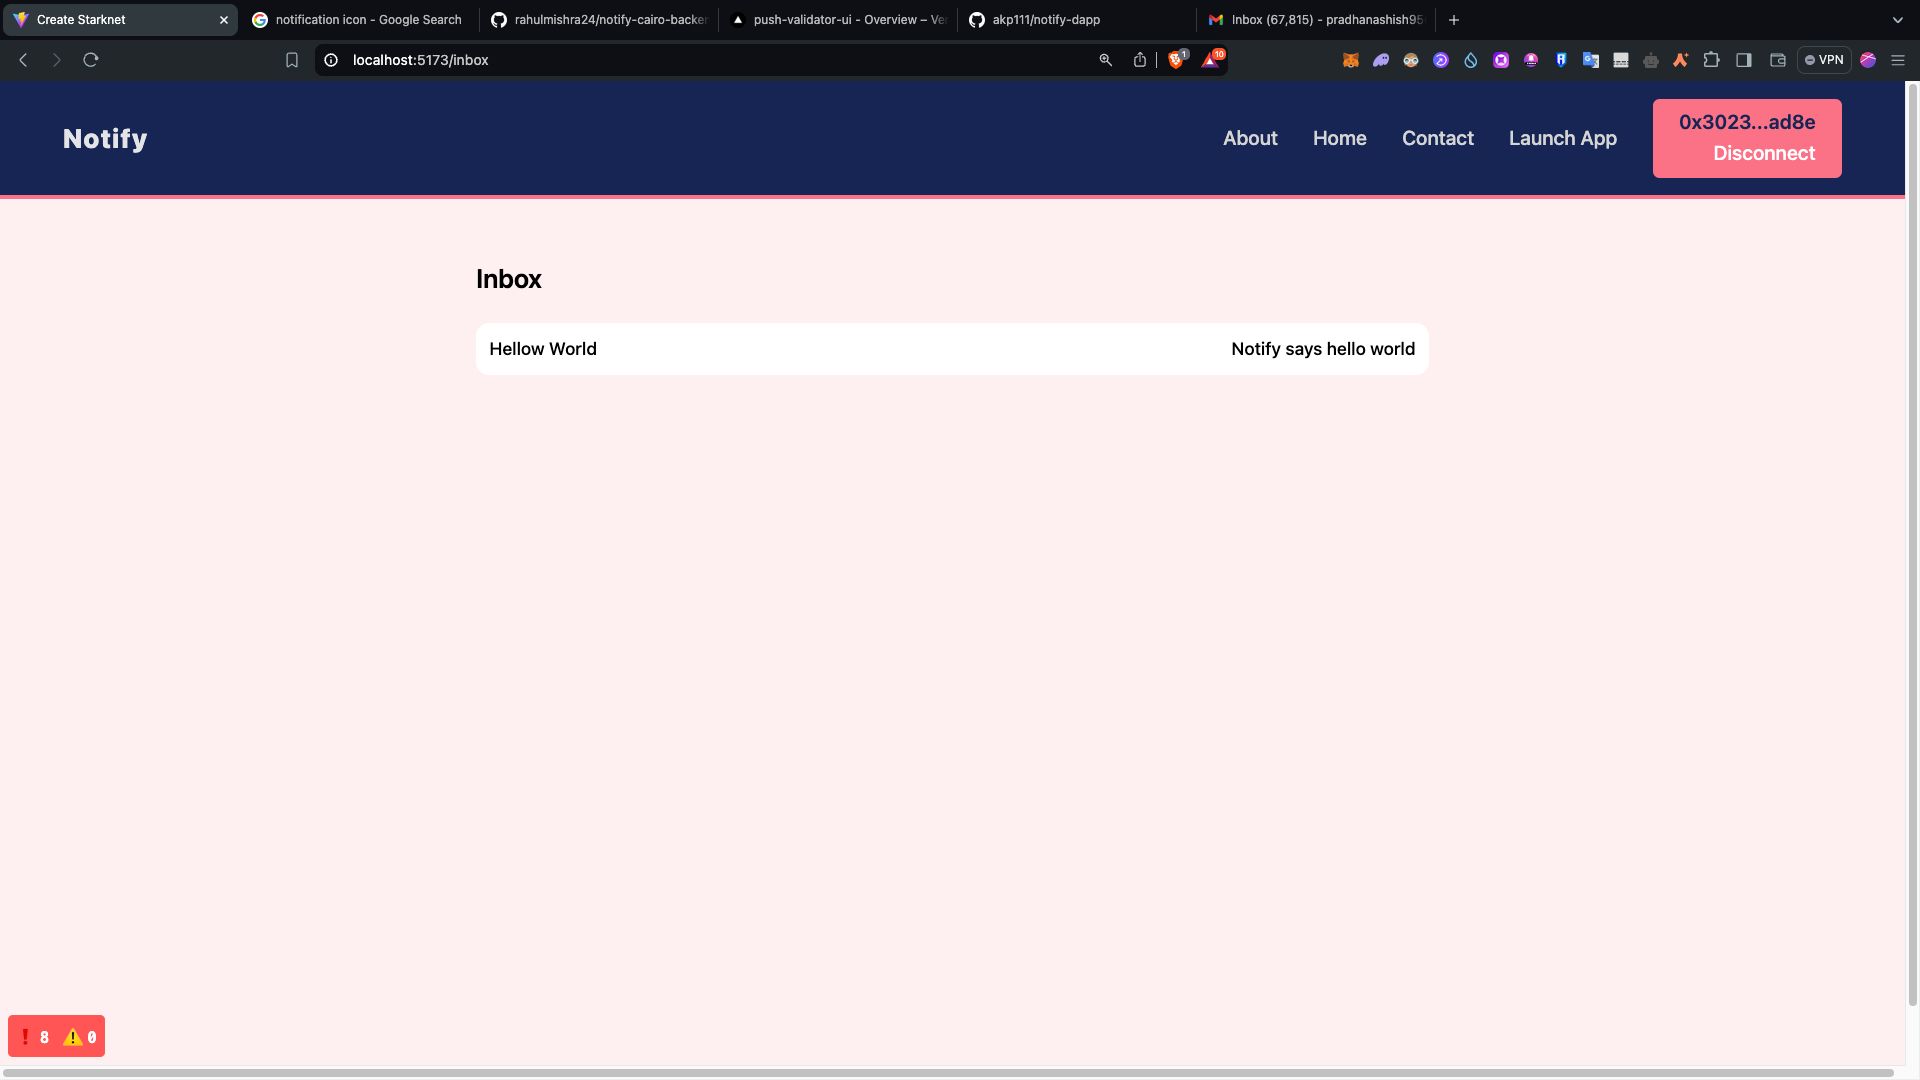1920x1080 pixels.
Task: Click the status bar error count badge 8
Action: point(44,1035)
